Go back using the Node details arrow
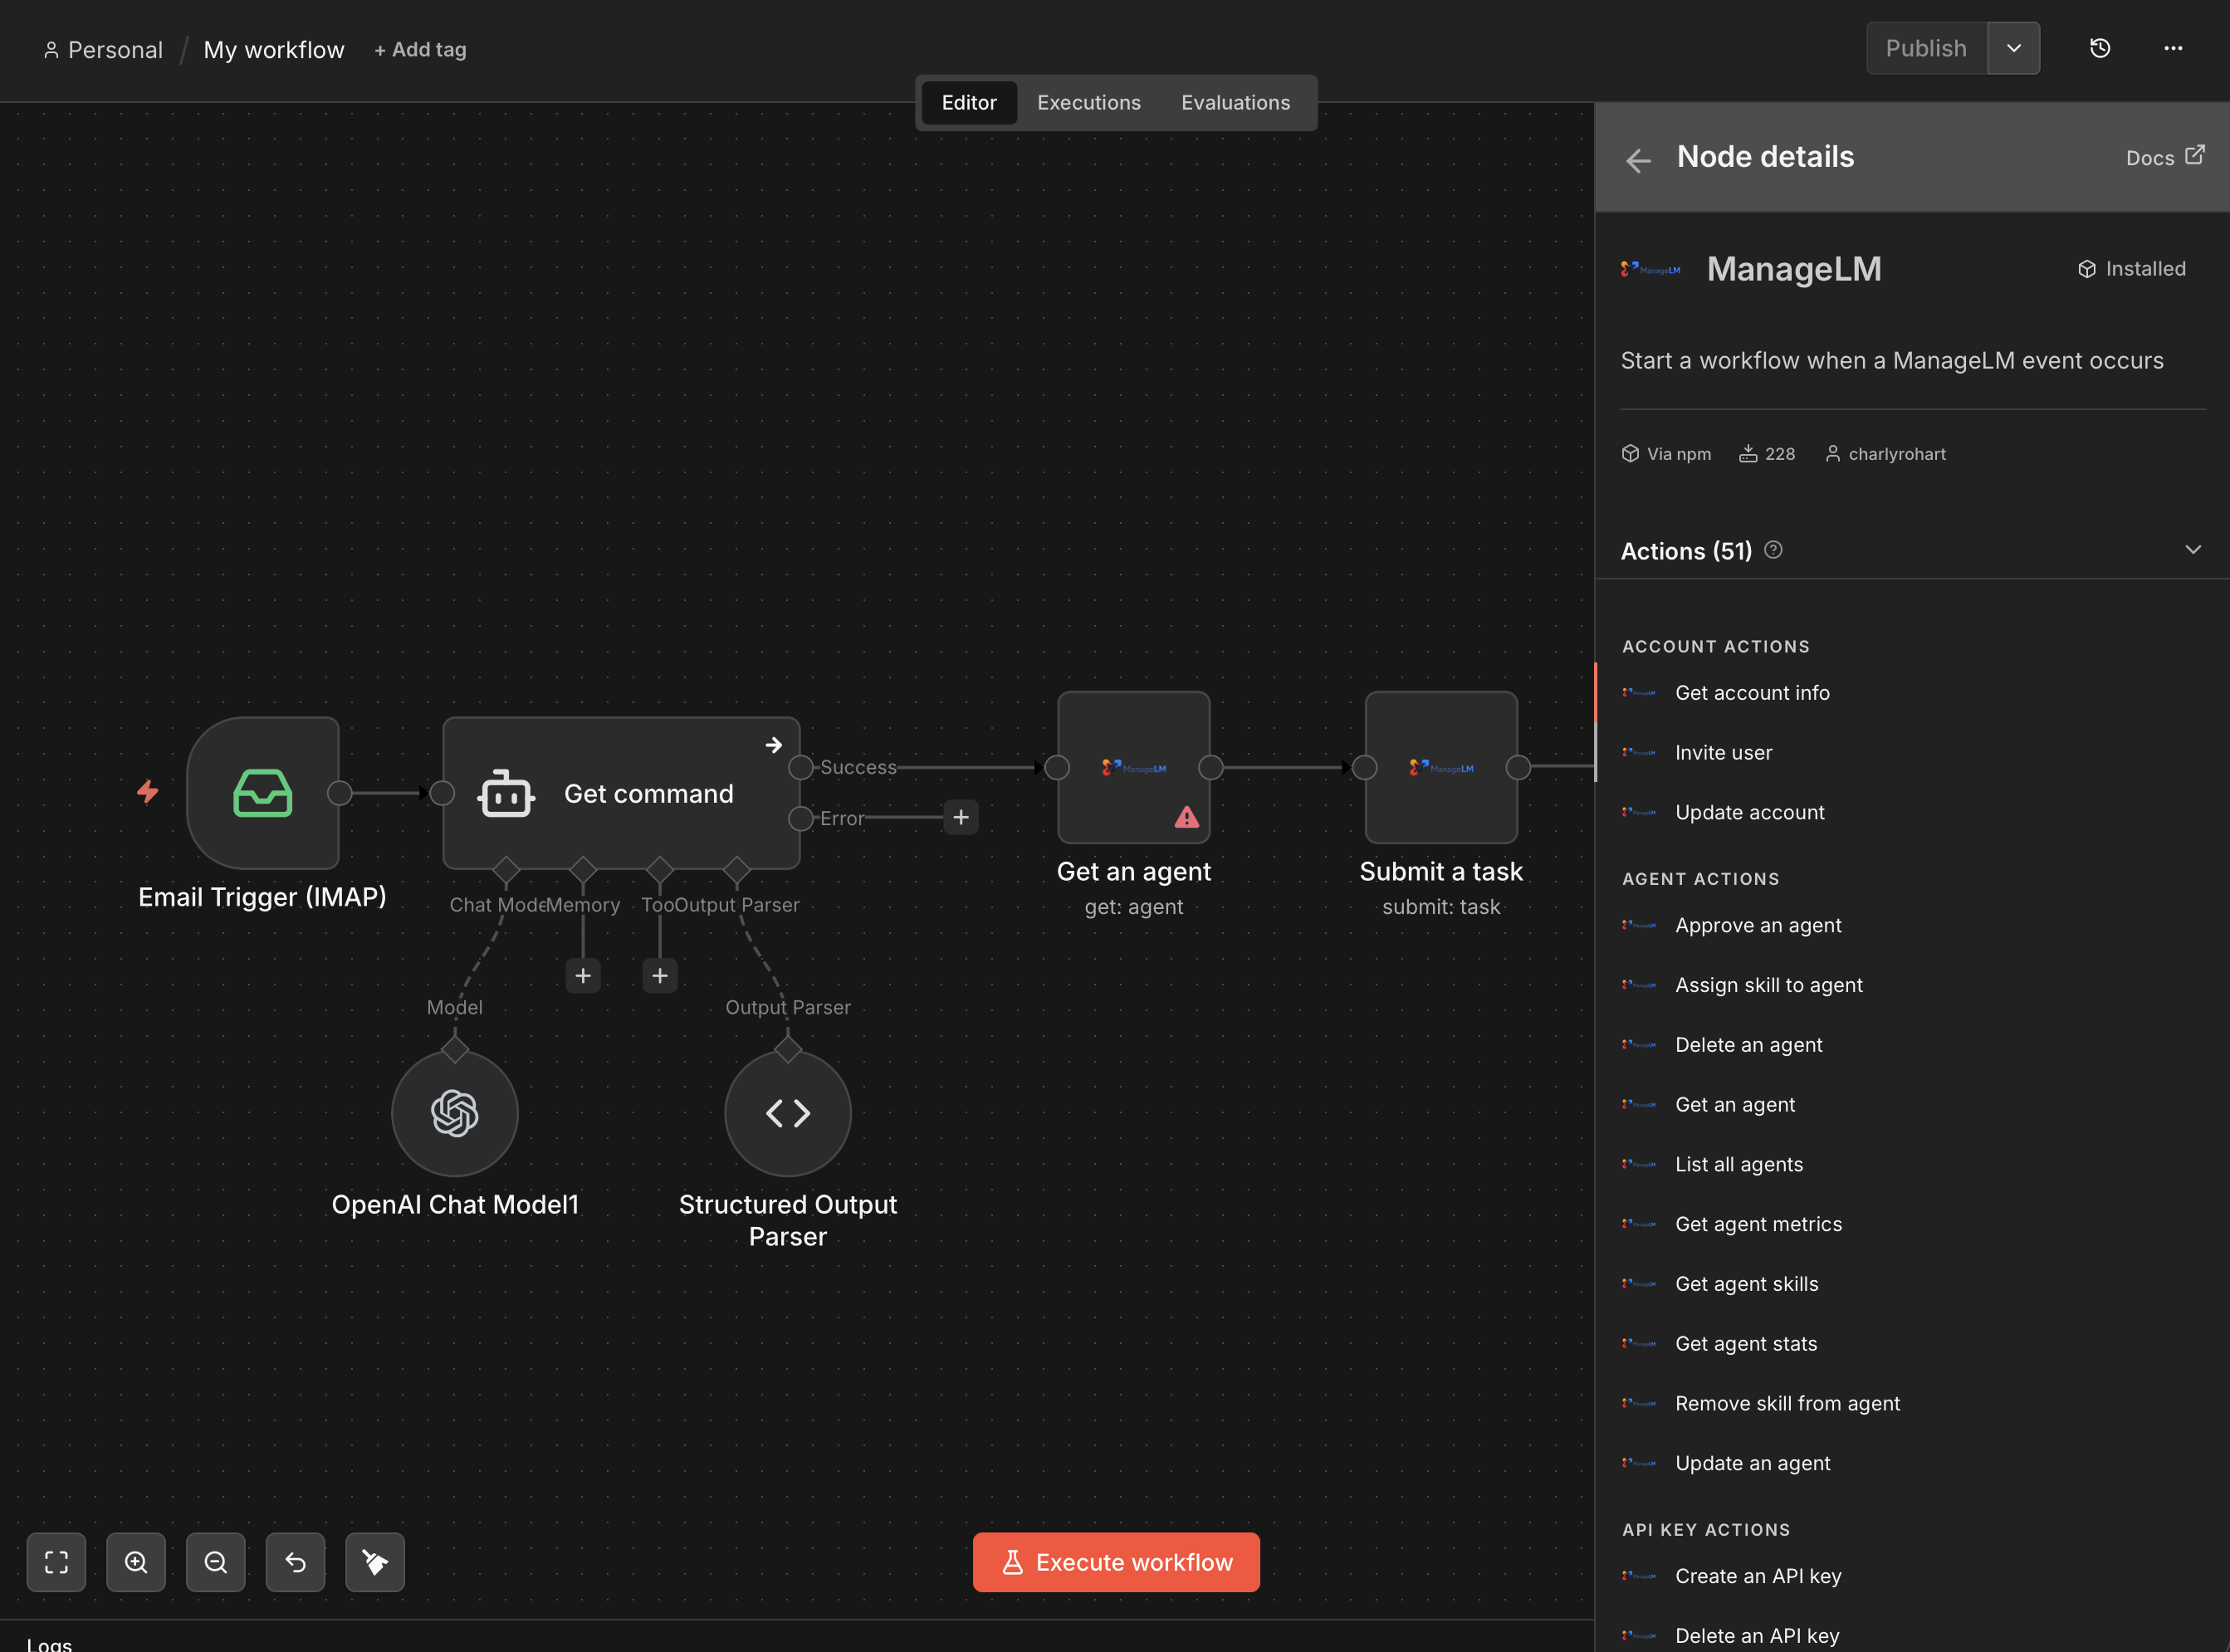The height and width of the screenshot is (1652, 2230). 1638,160
